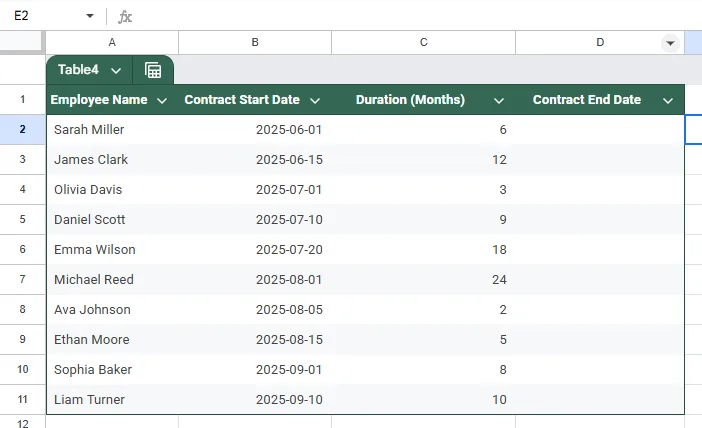The width and height of the screenshot is (702, 428).
Task: Select column C header
Action: [x=424, y=43]
